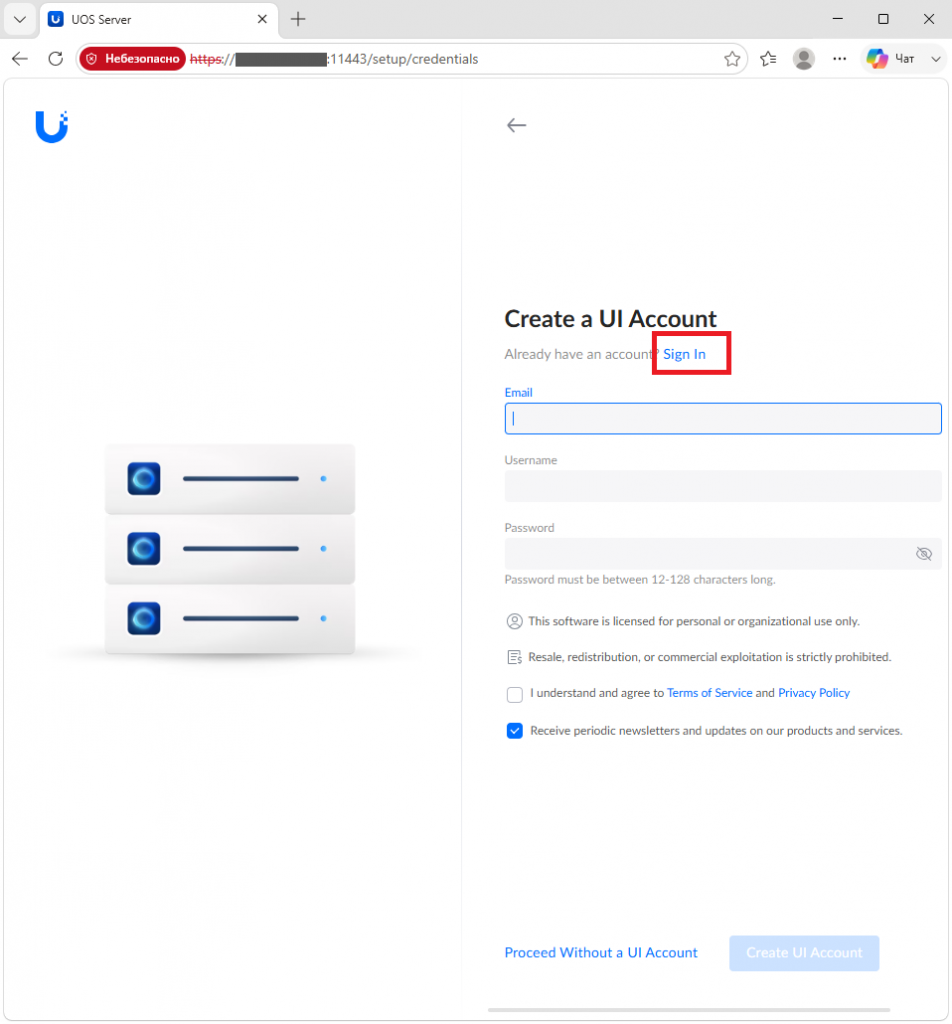Open the browser profile avatar
The width and height of the screenshot is (952, 1024).
pos(804,59)
